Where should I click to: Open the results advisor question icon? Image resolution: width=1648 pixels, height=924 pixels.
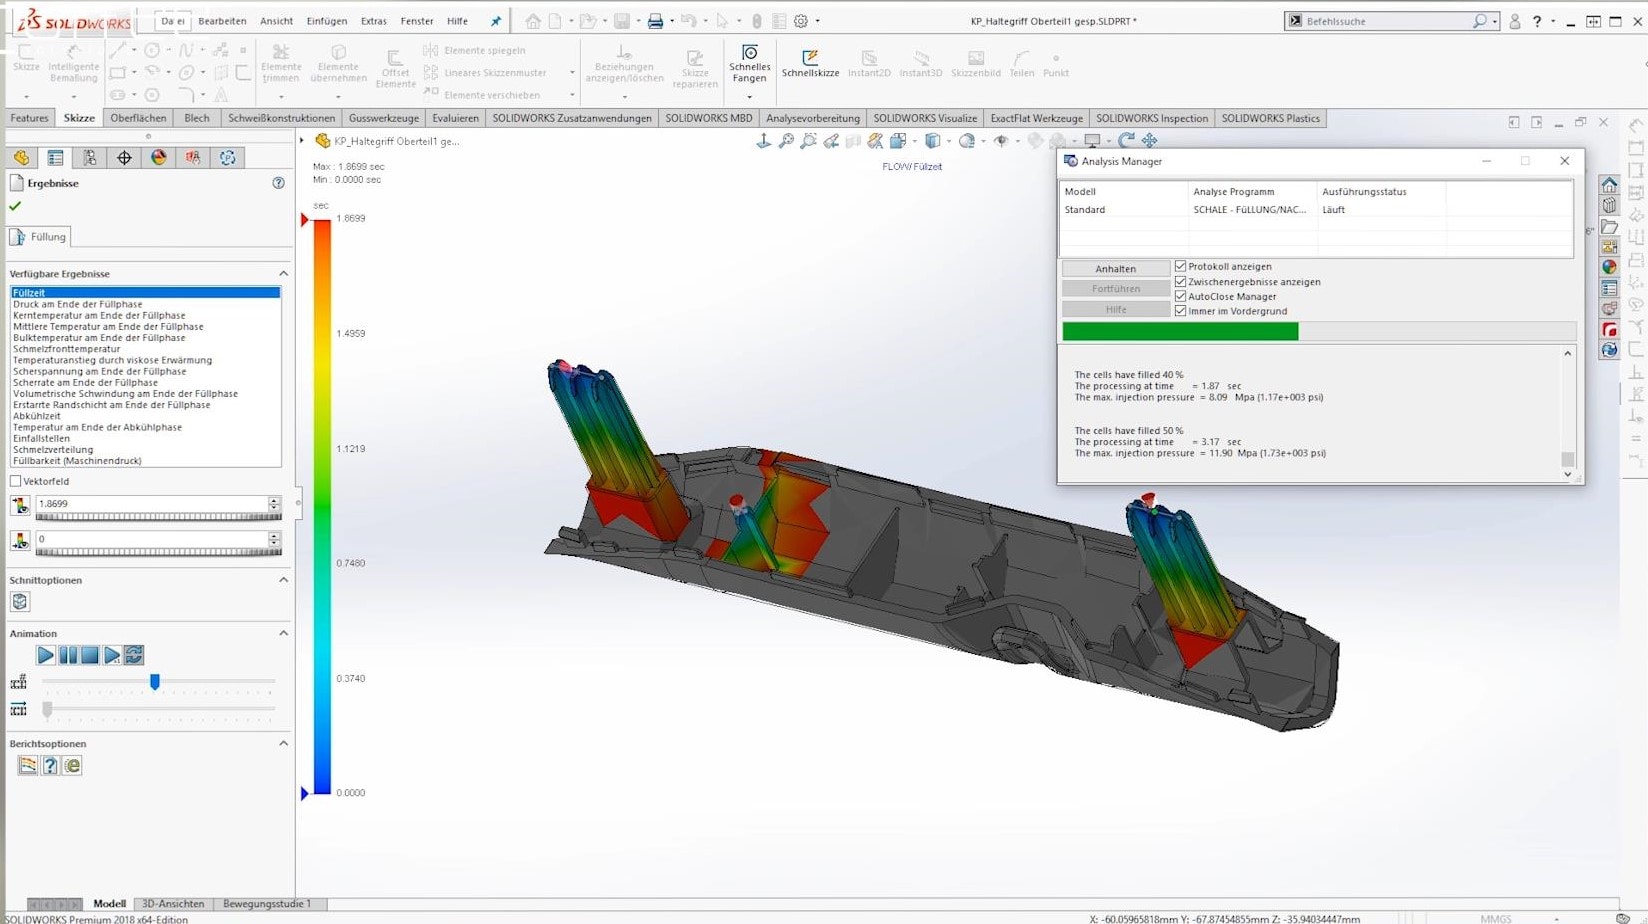click(x=50, y=766)
